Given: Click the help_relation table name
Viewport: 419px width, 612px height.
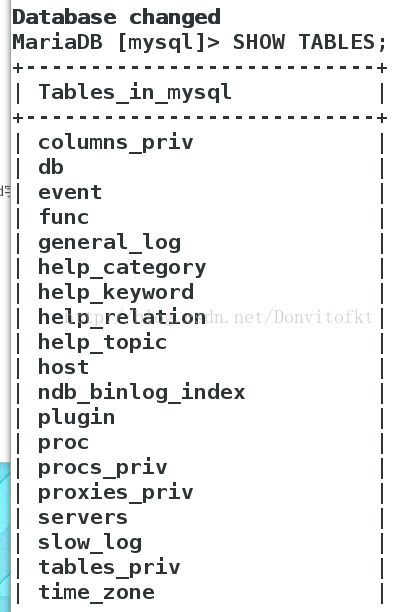Looking at the screenshot, I should point(122,317).
